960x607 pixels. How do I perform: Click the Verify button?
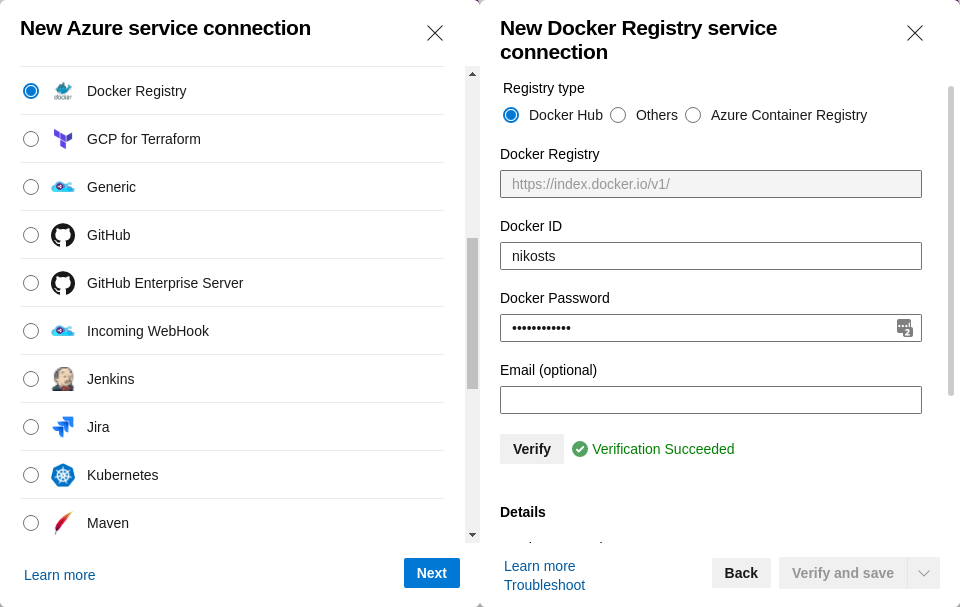[x=532, y=449]
